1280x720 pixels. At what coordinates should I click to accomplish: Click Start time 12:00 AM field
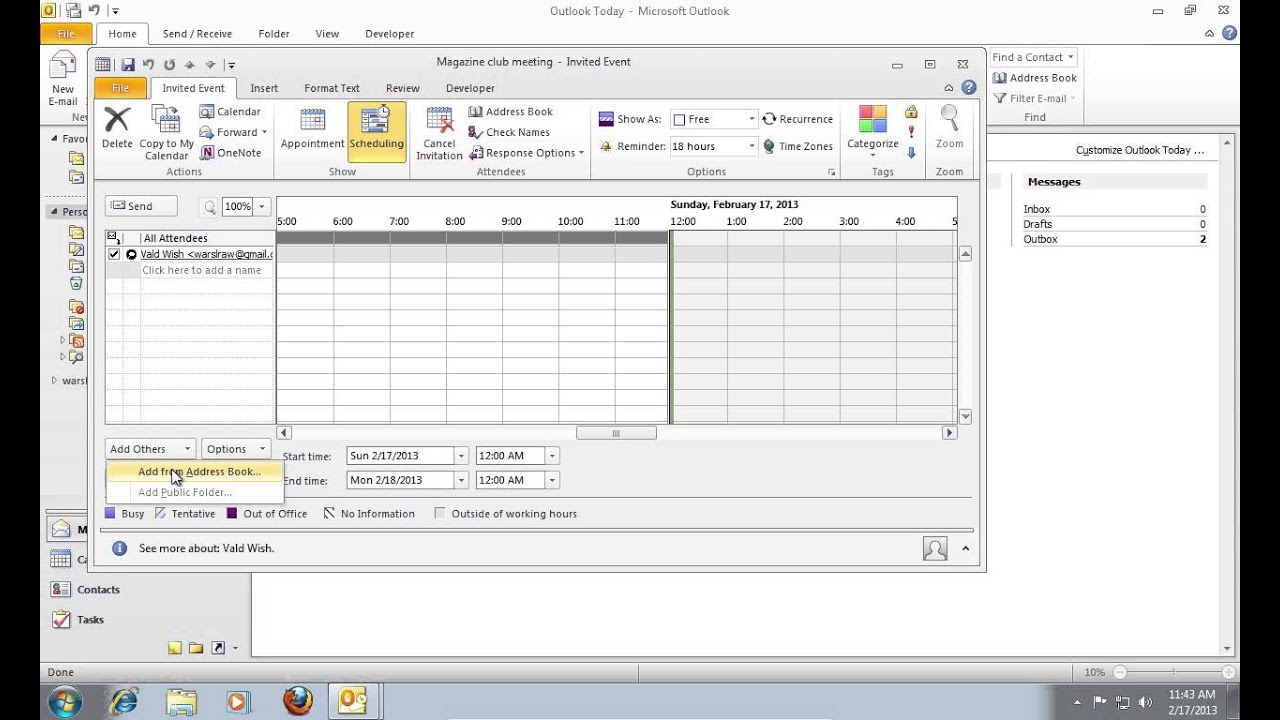[510, 455]
